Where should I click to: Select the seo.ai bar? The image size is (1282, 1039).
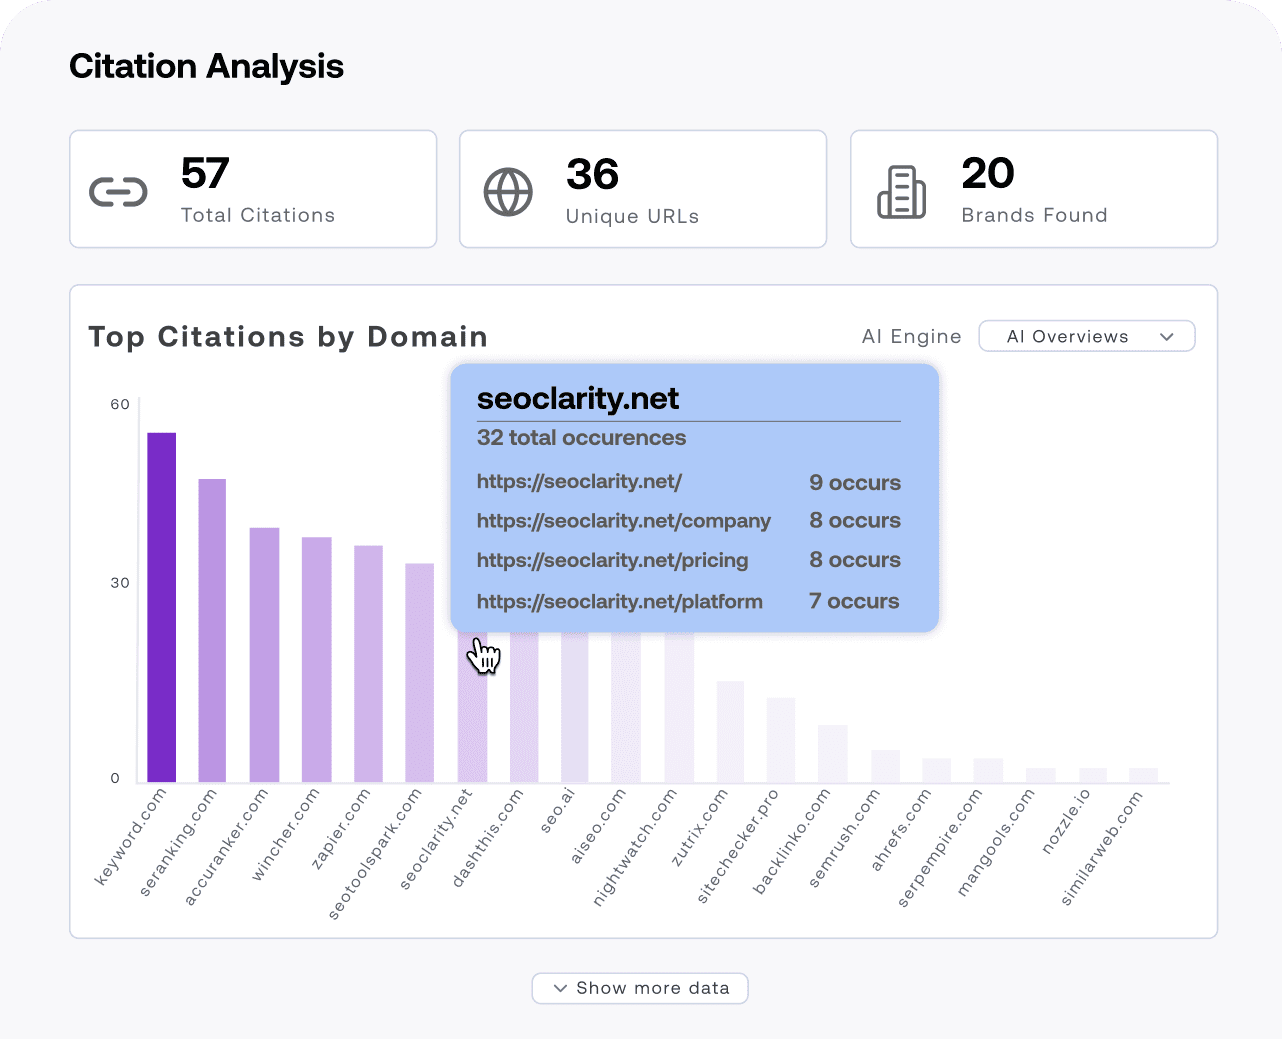575,707
